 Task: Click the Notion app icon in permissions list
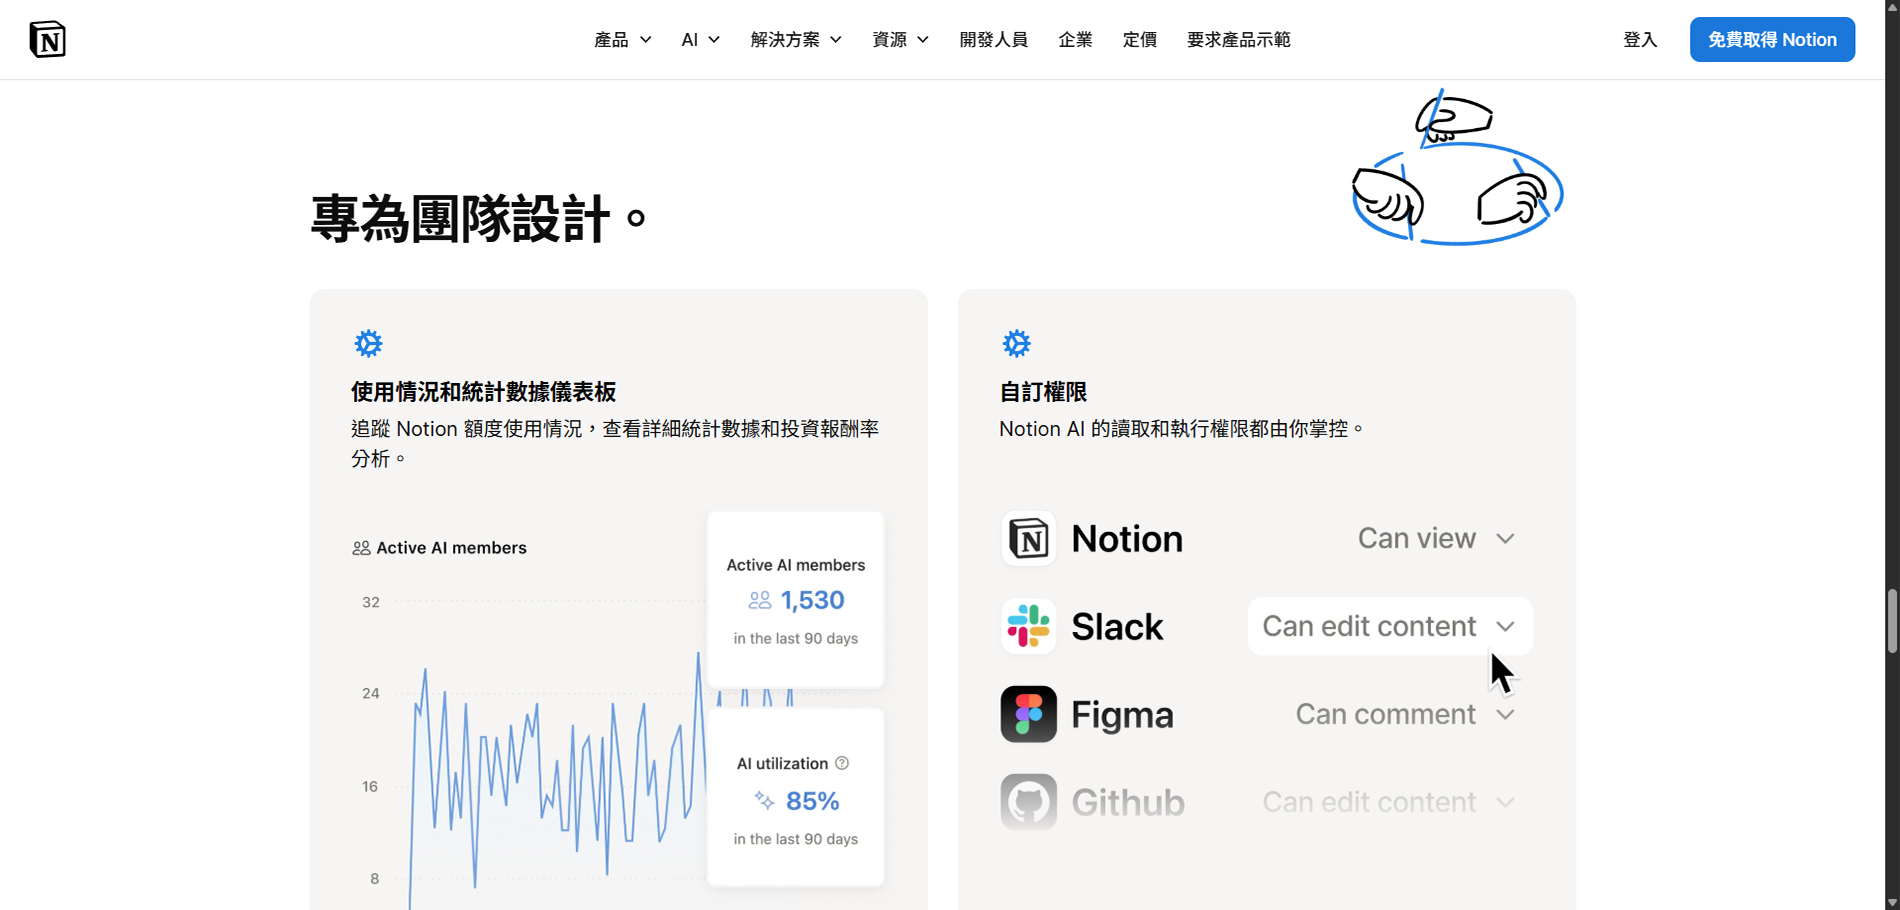1028,538
